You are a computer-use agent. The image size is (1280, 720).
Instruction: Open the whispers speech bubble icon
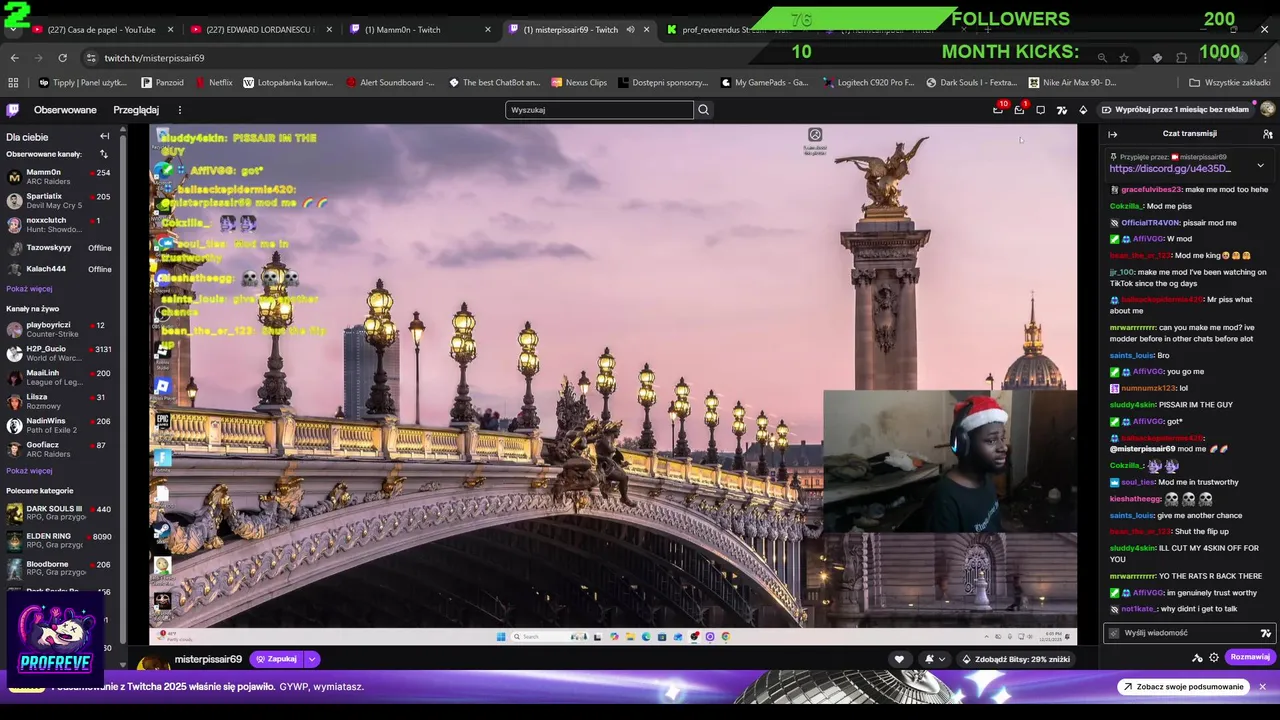(x=1041, y=110)
